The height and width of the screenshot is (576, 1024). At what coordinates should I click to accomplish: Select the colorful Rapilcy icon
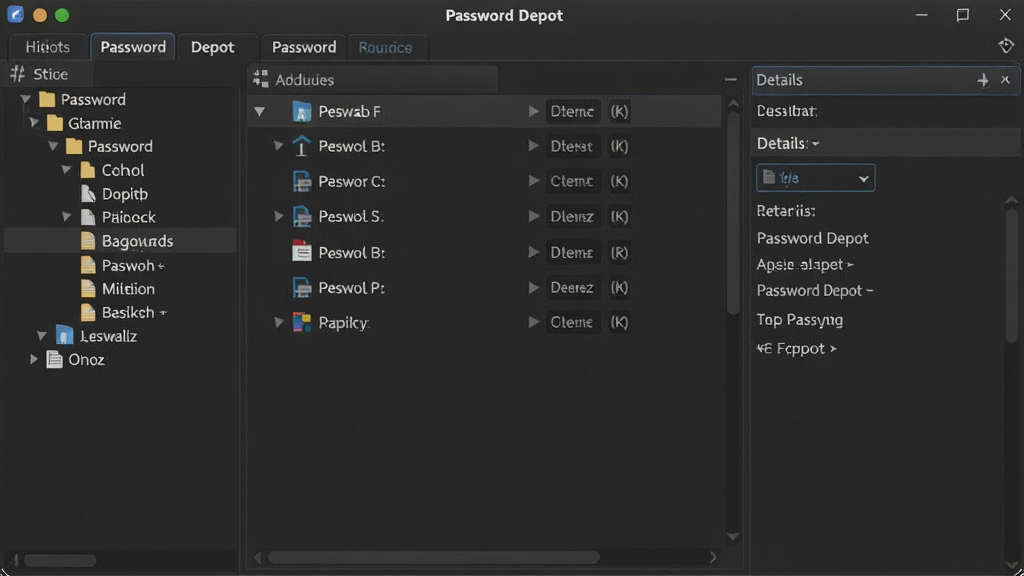tap(301, 322)
